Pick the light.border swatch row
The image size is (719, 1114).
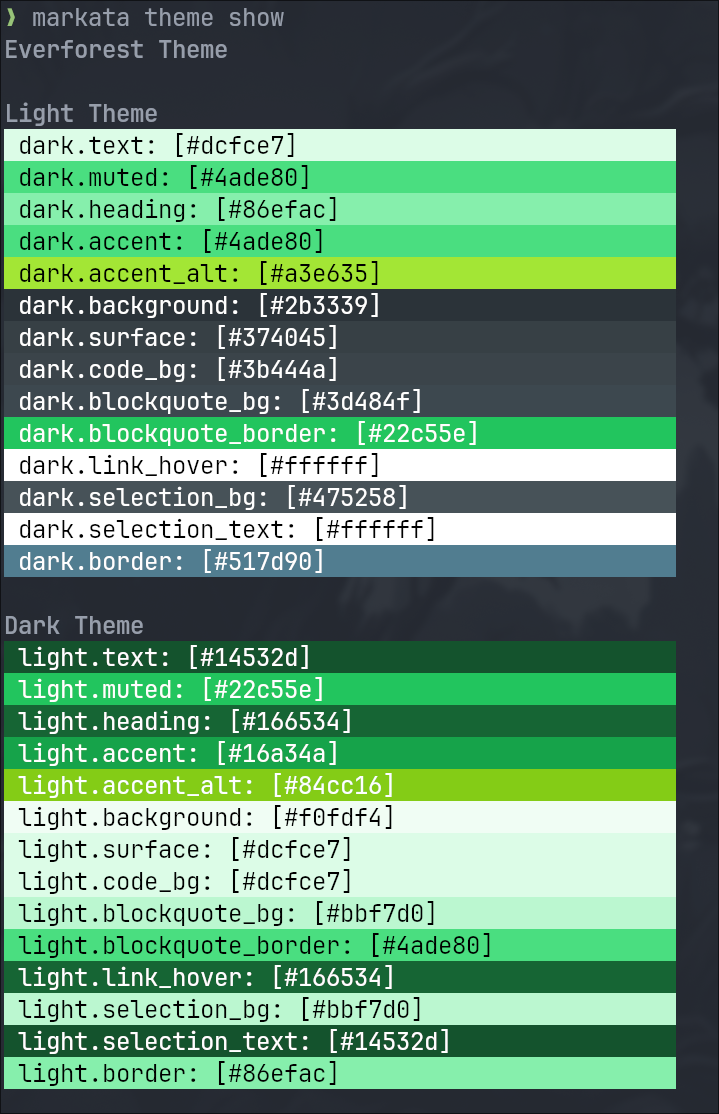pos(340,1074)
